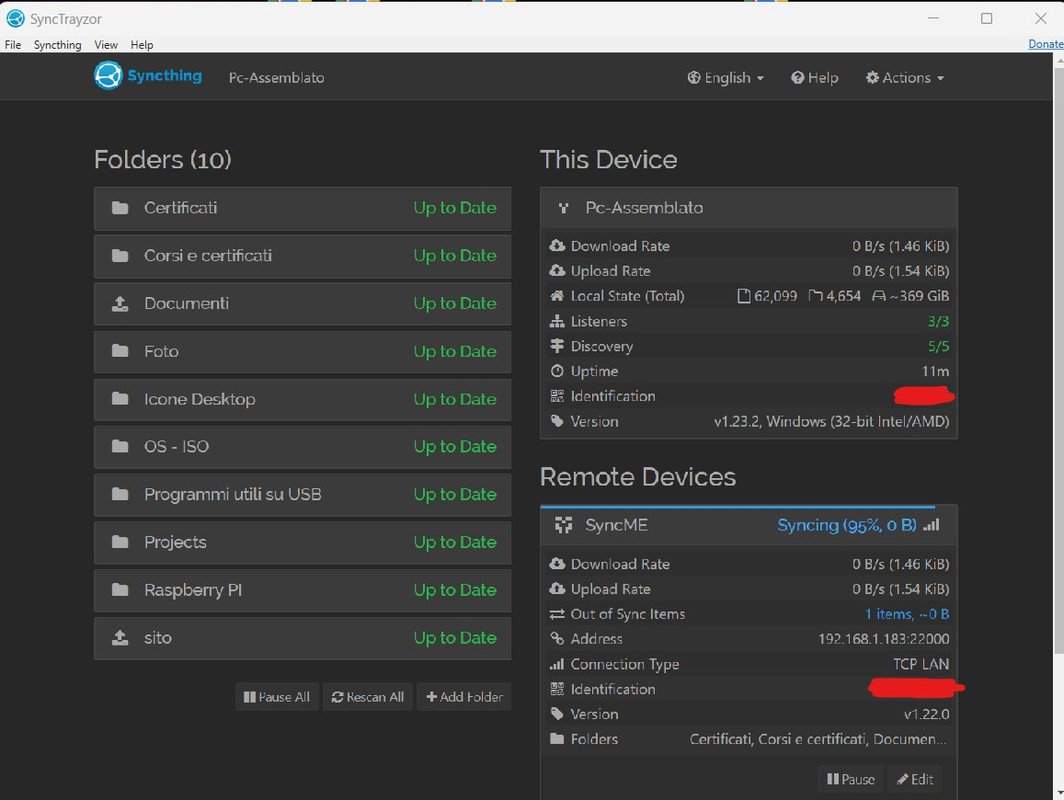Click the OS - ISO Up to Date status

coord(455,446)
